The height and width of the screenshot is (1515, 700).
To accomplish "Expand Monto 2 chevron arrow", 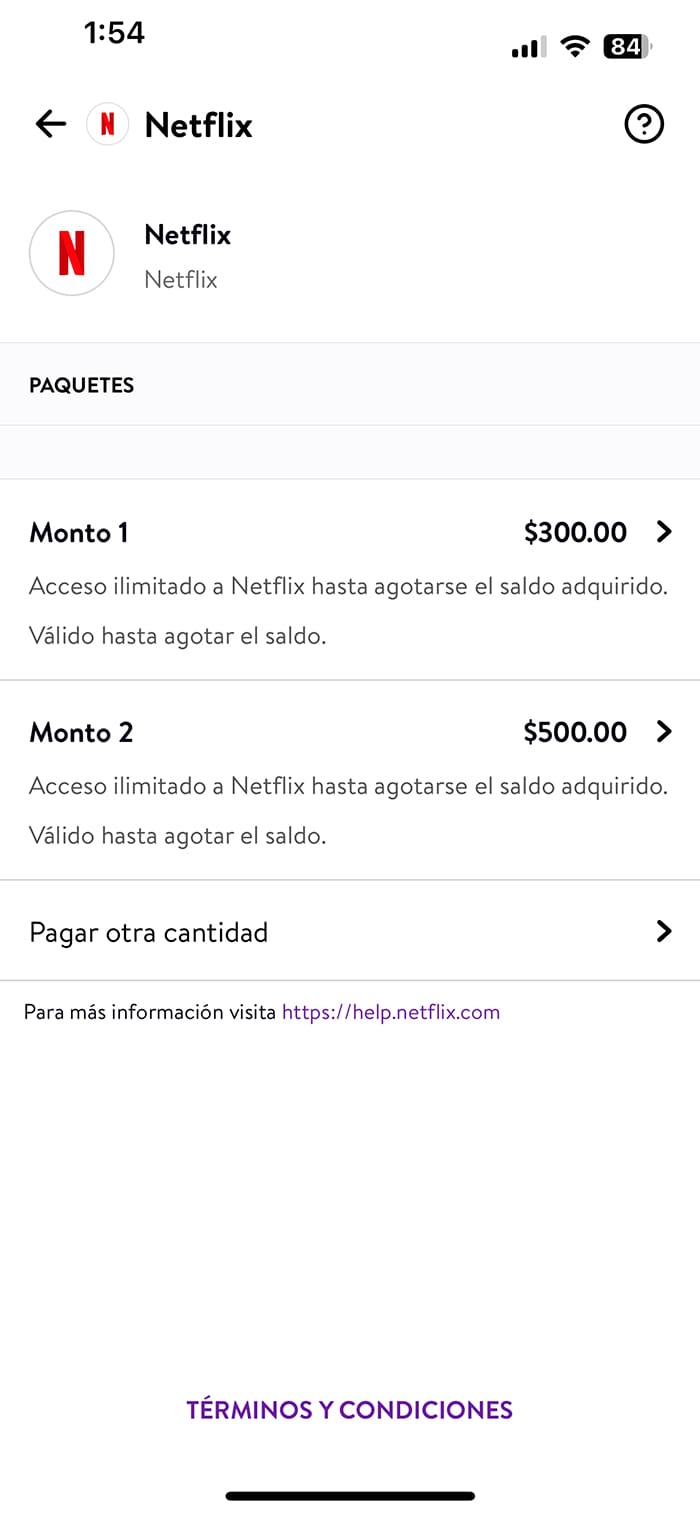I will 664,732.
